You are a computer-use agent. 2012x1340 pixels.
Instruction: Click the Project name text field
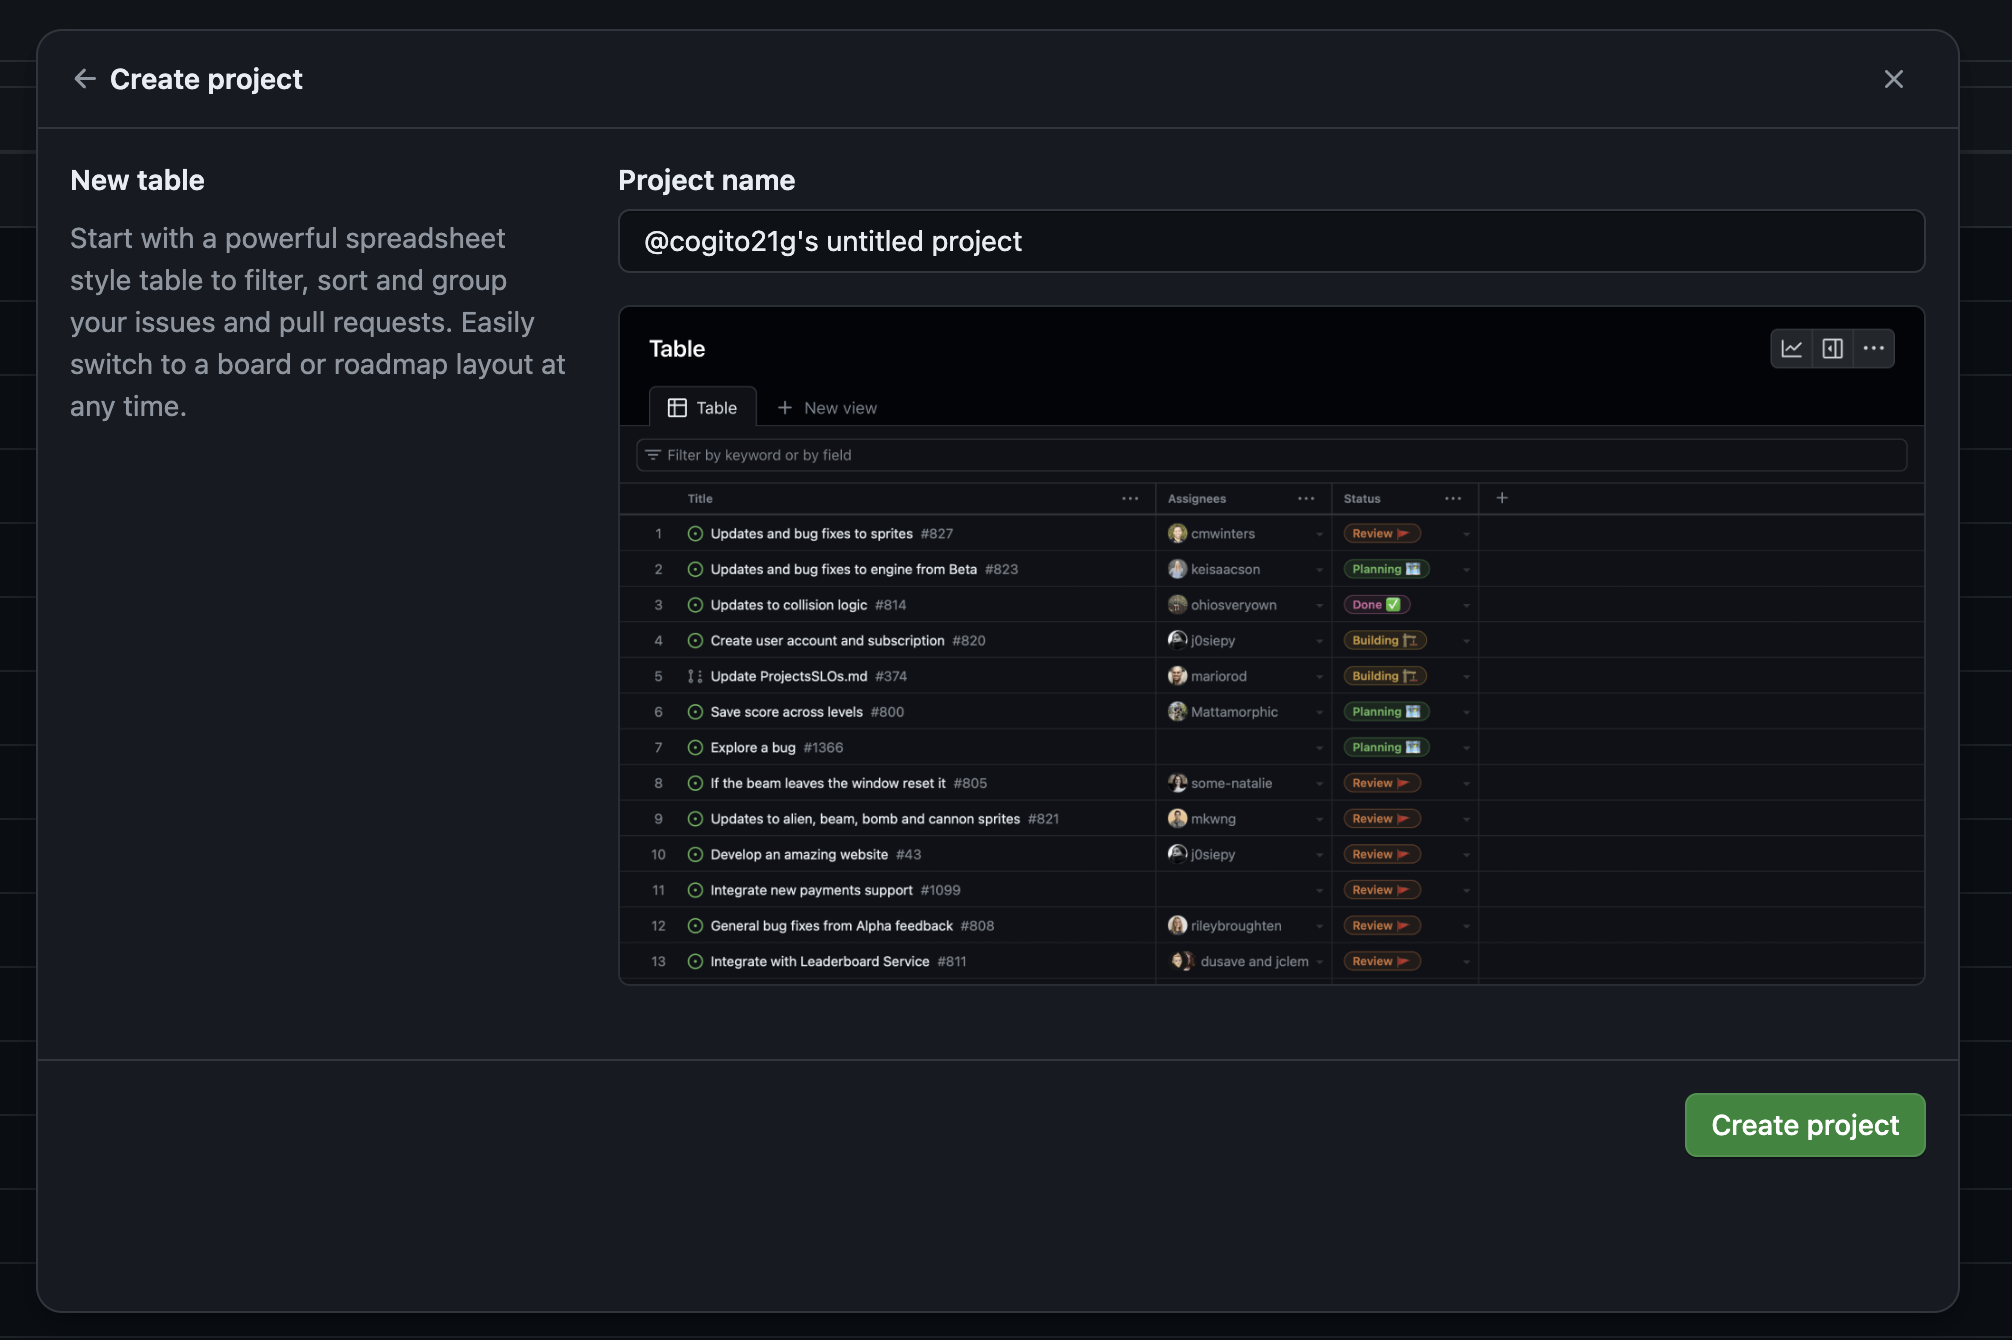[1270, 241]
